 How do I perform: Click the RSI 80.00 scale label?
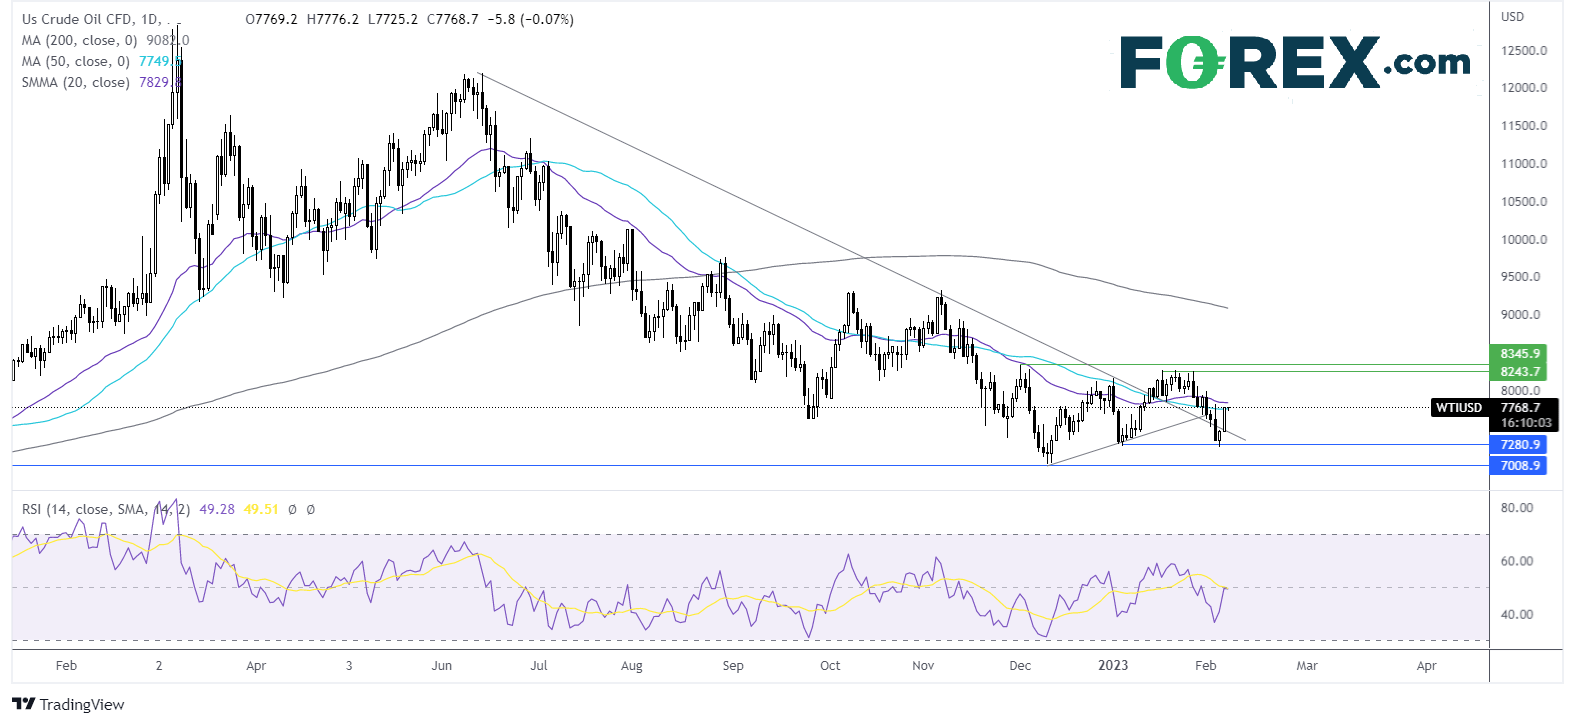click(1517, 507)
